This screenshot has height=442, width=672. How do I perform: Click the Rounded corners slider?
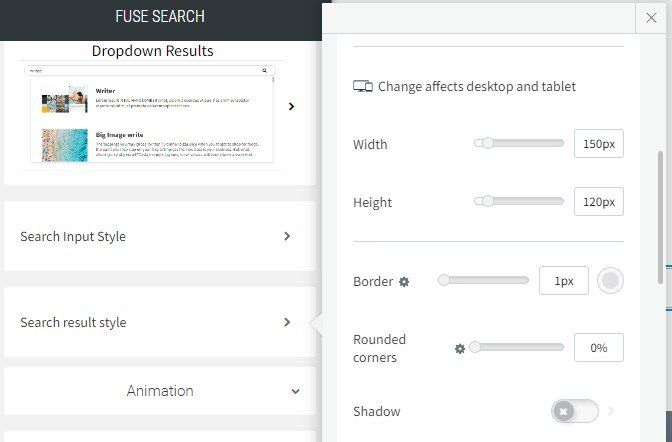[x=518, y=348]
